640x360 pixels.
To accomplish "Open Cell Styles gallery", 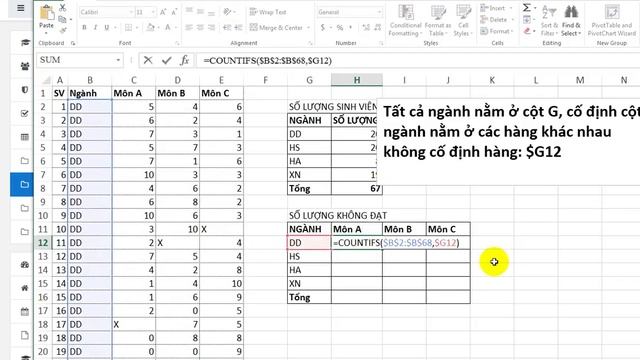I will click(463, 20).
